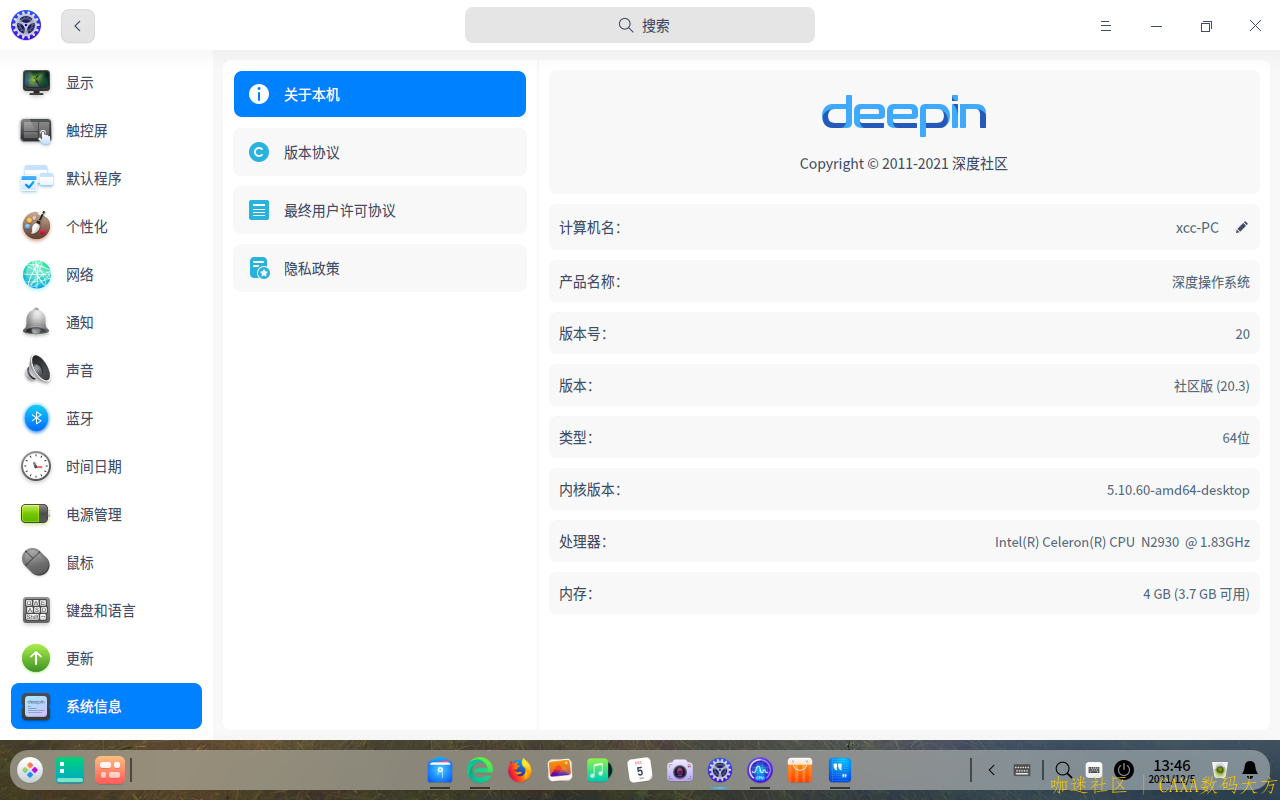Click the pencil icon to edit computer name

[x=1241, y=227]
